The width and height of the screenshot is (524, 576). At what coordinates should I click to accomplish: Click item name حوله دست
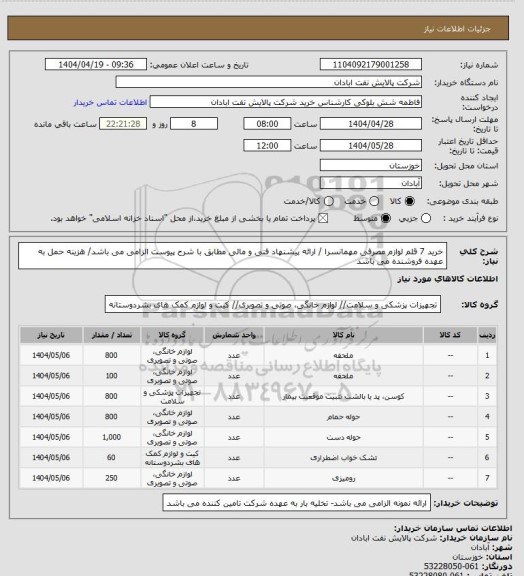(343, 437)
